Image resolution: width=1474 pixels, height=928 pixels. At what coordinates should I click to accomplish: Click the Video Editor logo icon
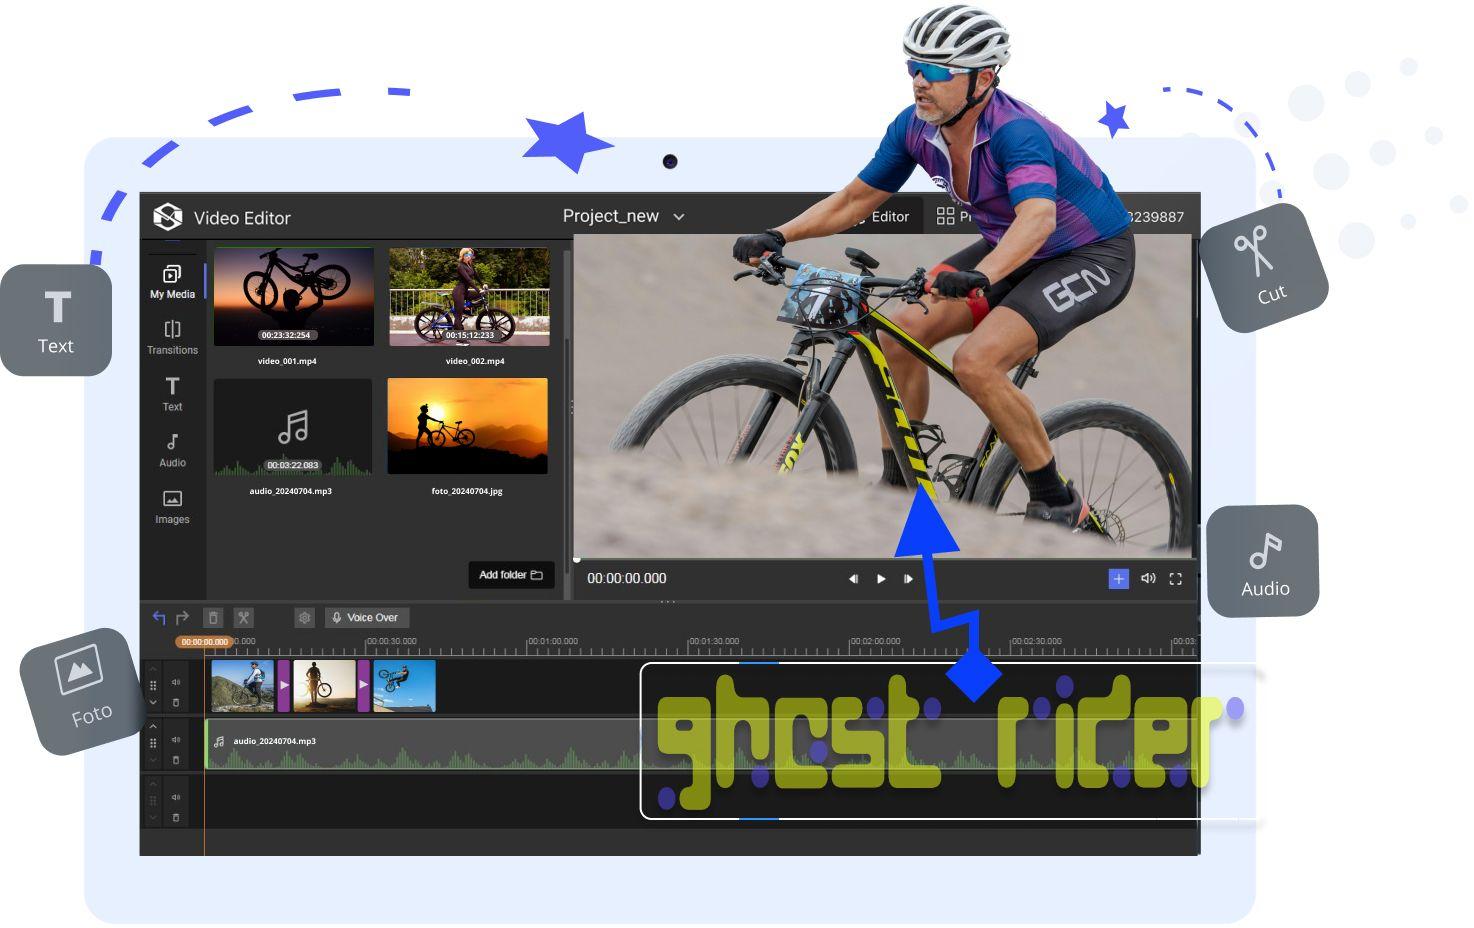(x=167, y=217)
